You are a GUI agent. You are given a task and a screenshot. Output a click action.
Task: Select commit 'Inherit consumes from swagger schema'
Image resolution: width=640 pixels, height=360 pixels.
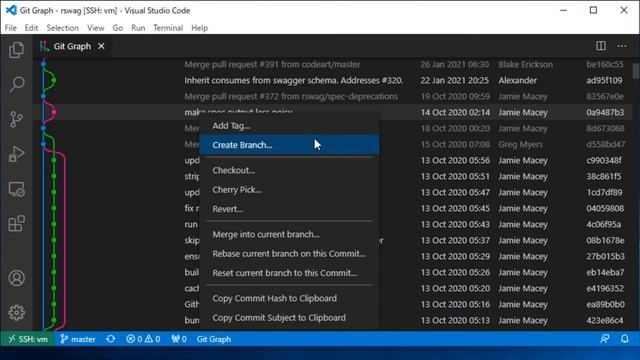pyautogui.click(x=293, y=80)
